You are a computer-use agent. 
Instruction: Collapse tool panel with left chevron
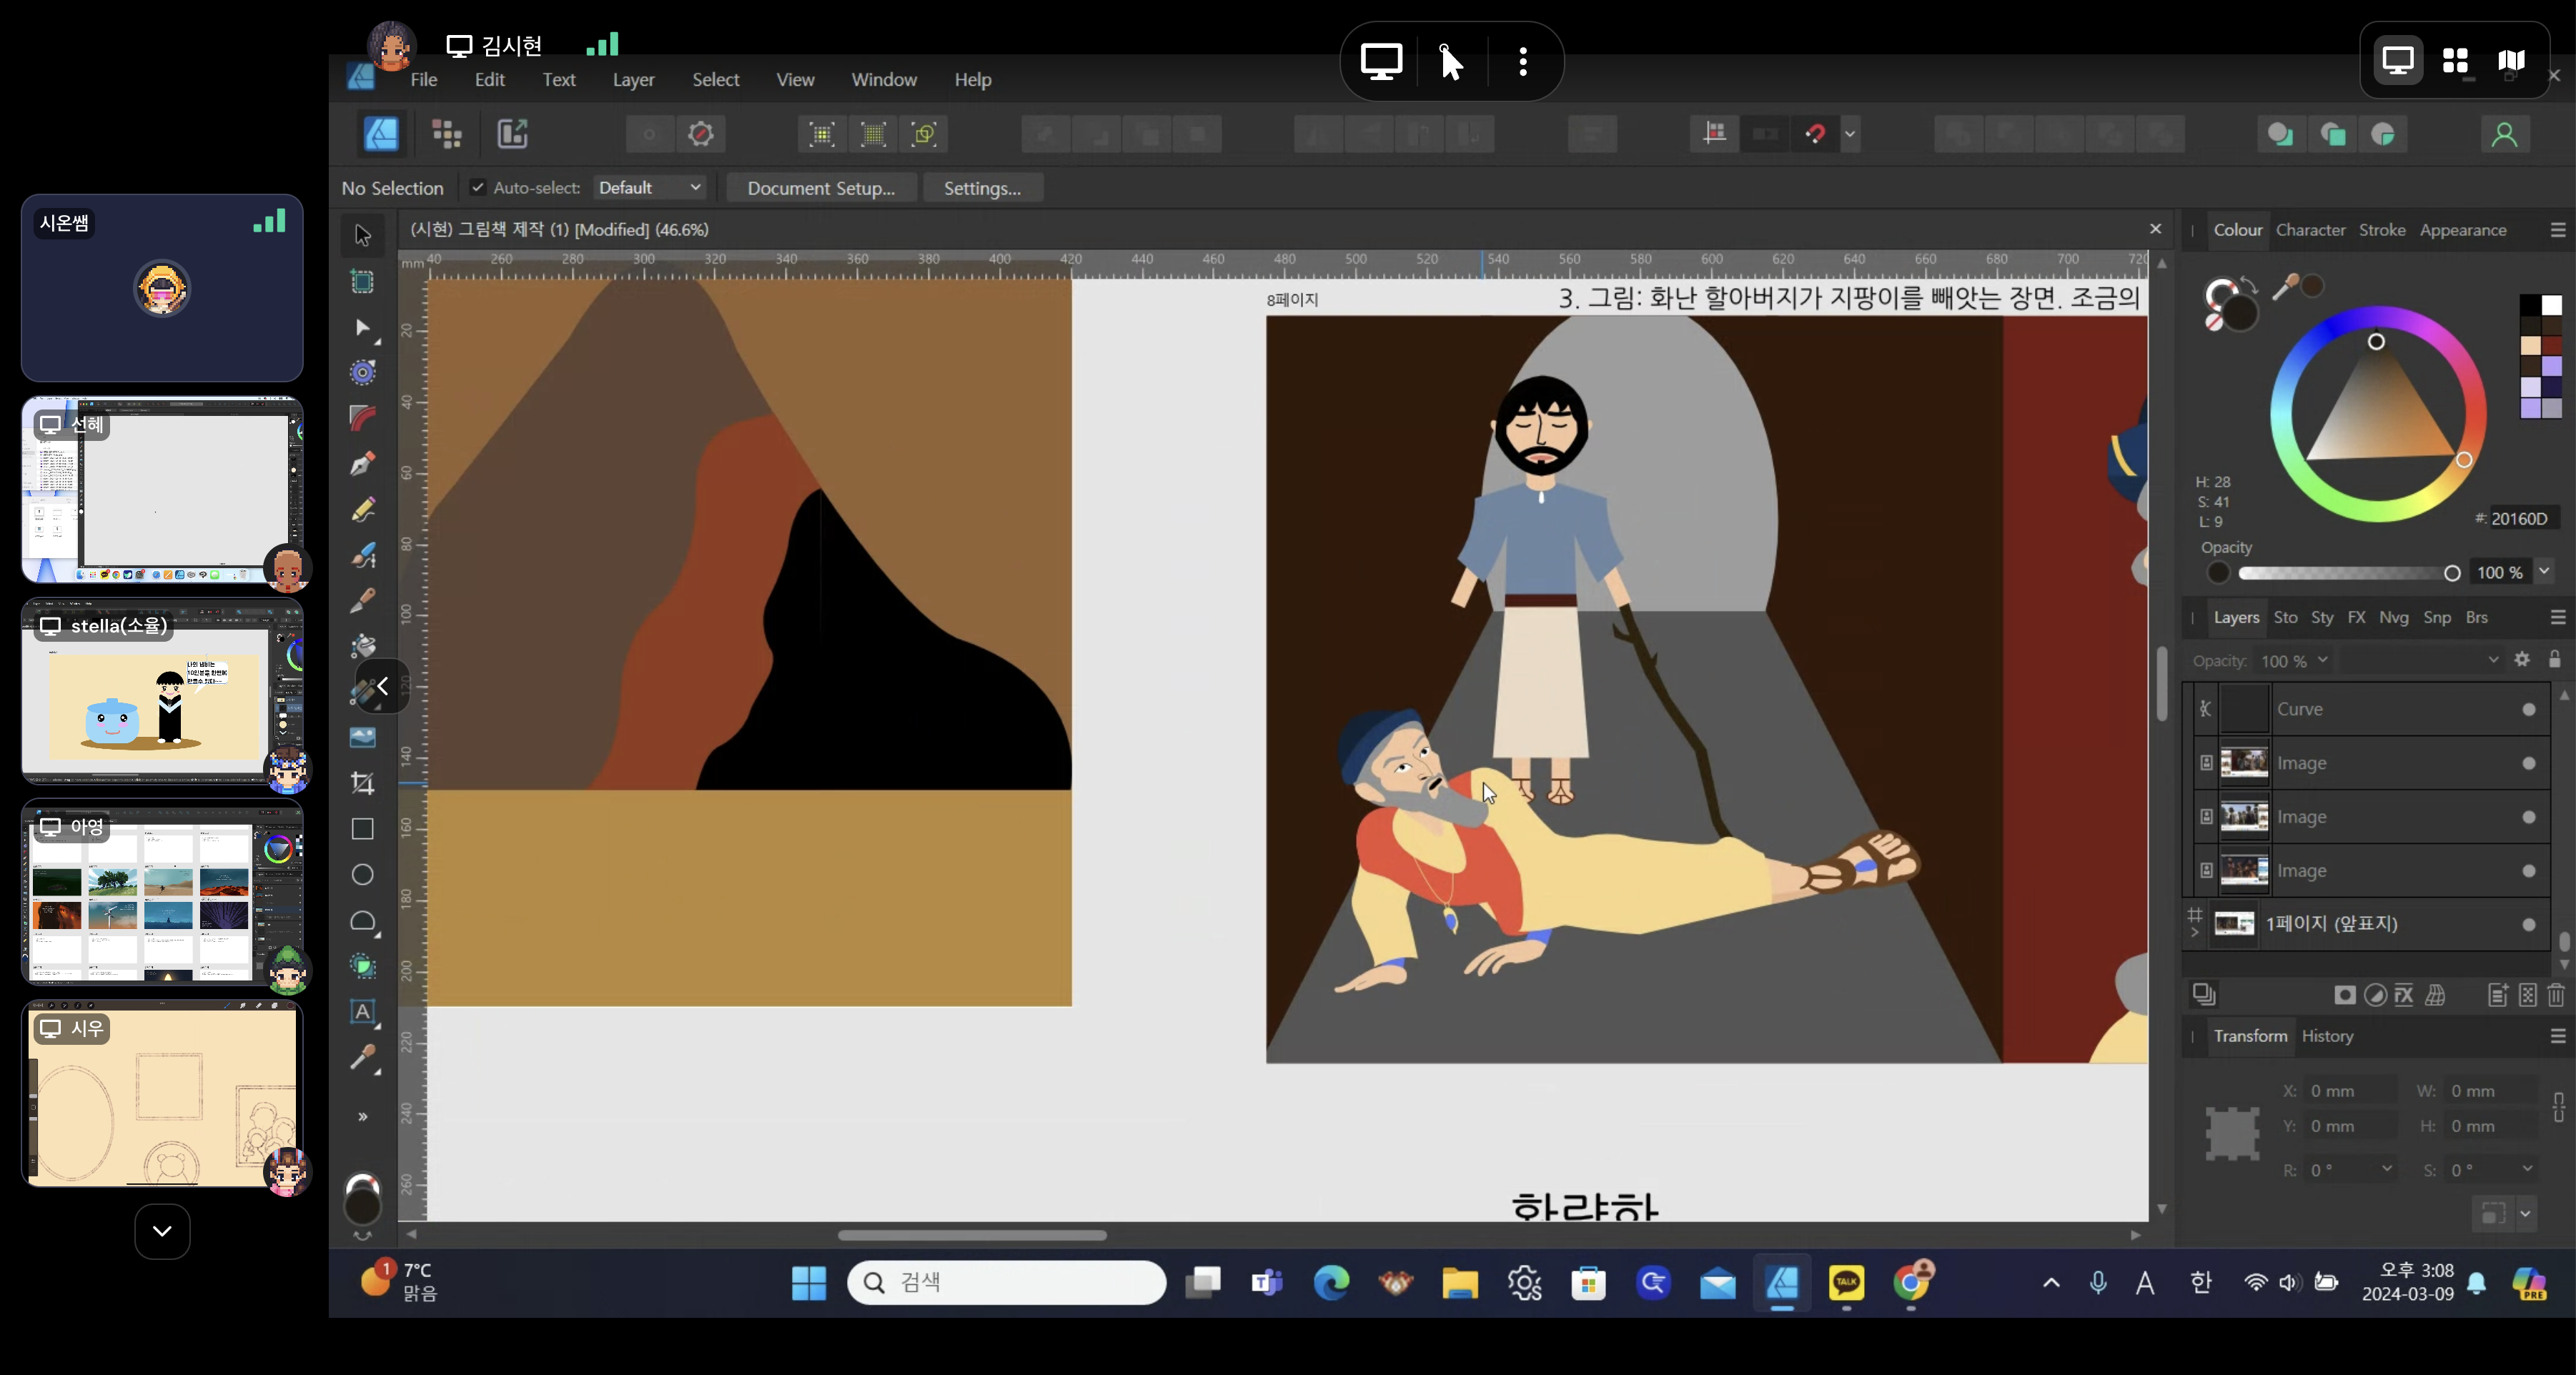pyautogui.click(x=382, y=686)
